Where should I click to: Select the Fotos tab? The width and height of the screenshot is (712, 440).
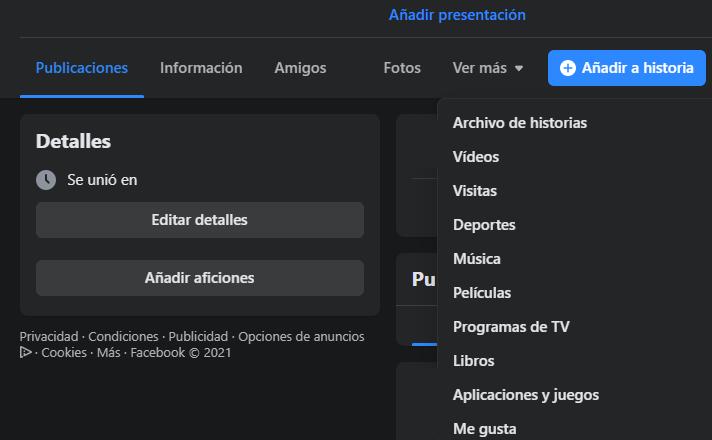click(402, 68)
